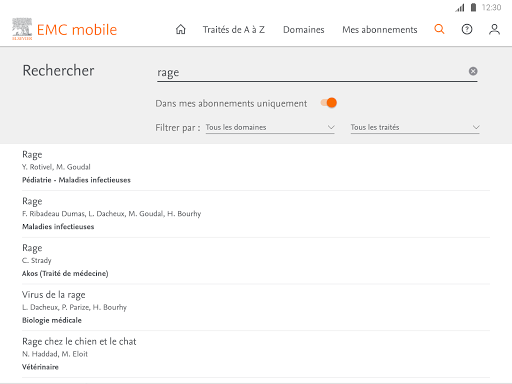Open Rage article by Y. Rotivel

pyautogui.click(x=256, y=167)
